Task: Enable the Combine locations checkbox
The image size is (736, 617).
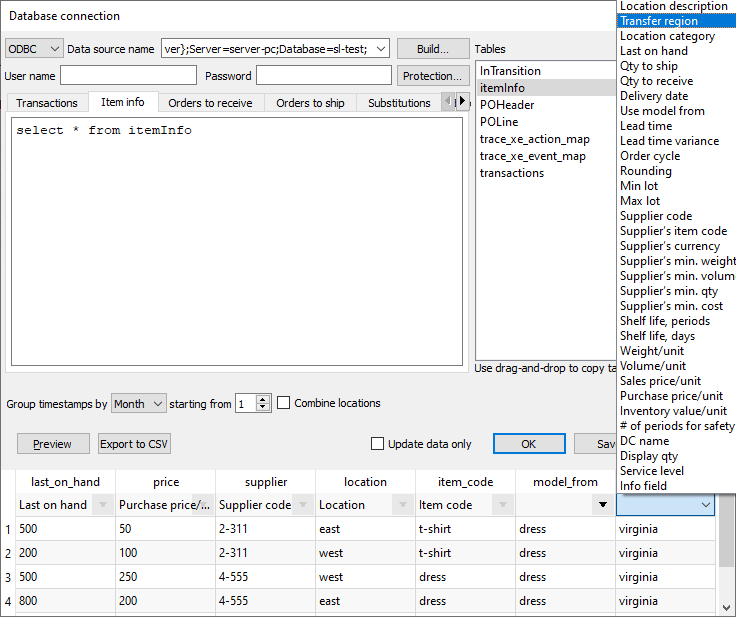Action: [284, 403]
